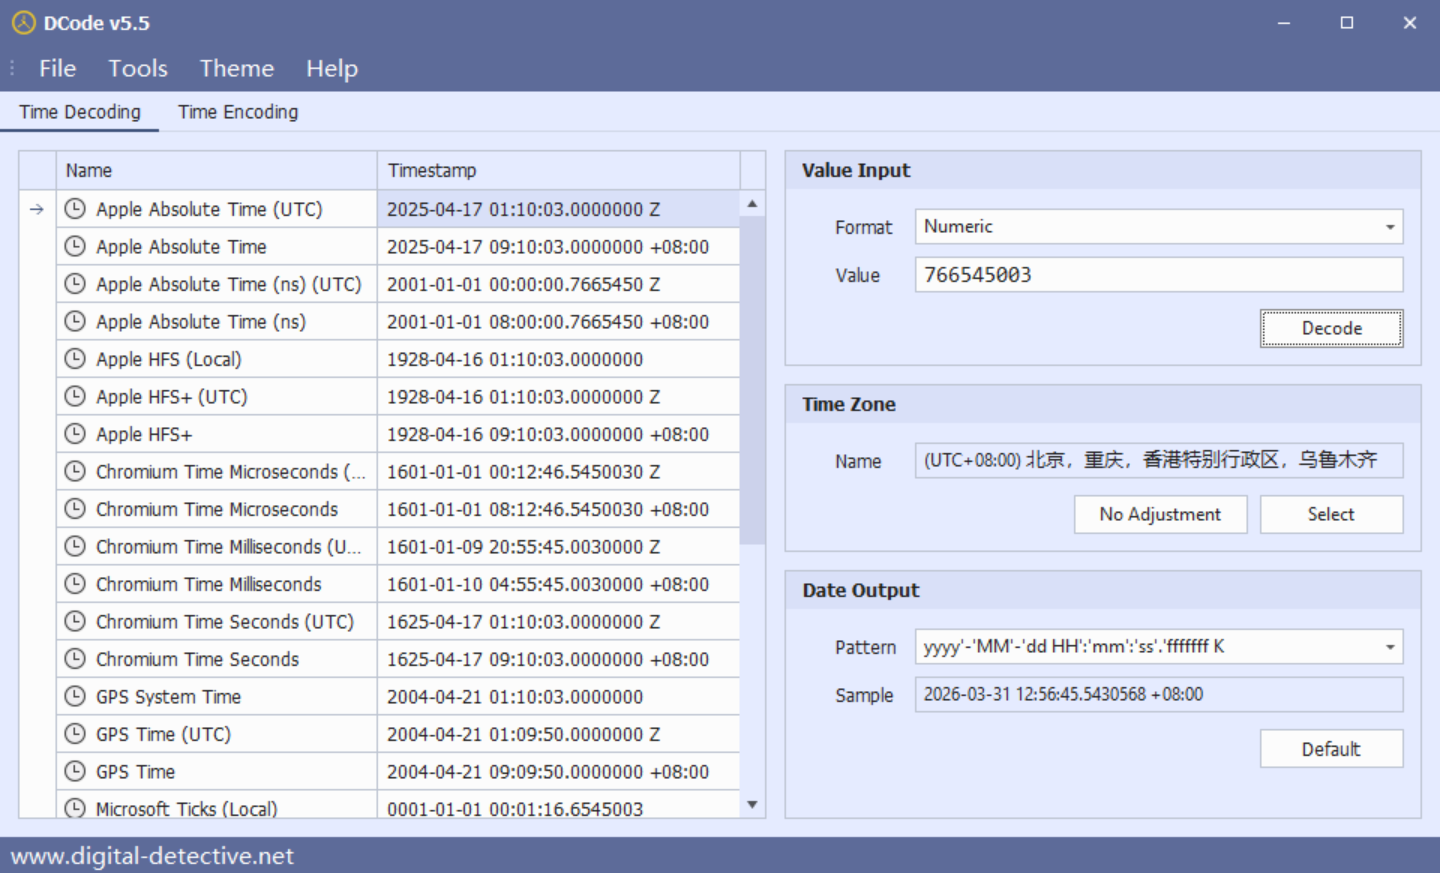
Task: Switch to the Time Encoding tab
Action: tap(238, 112)
